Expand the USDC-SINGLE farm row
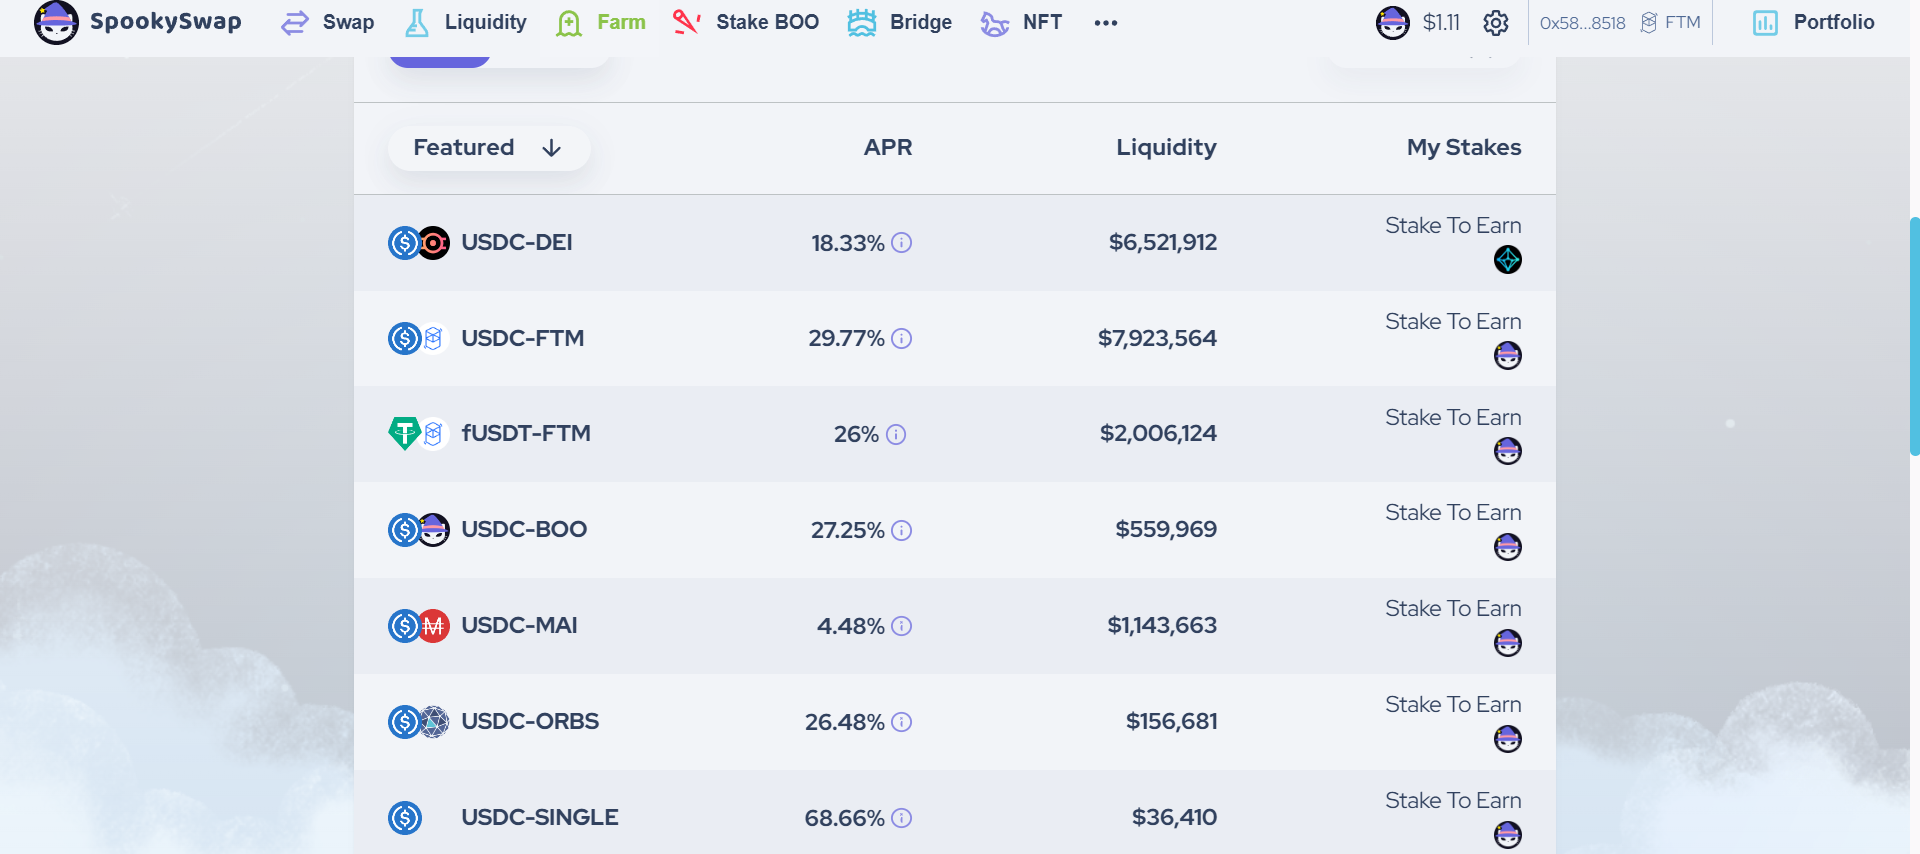The image size is (1920, 854). pyautogui.click(x=955, y=814)
